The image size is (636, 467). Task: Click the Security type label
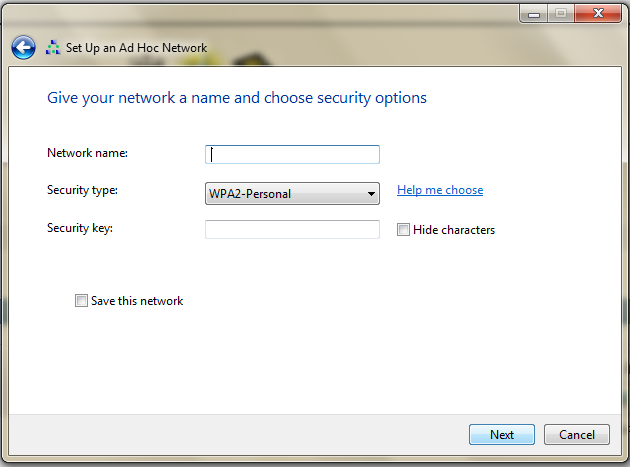(82, 190)
